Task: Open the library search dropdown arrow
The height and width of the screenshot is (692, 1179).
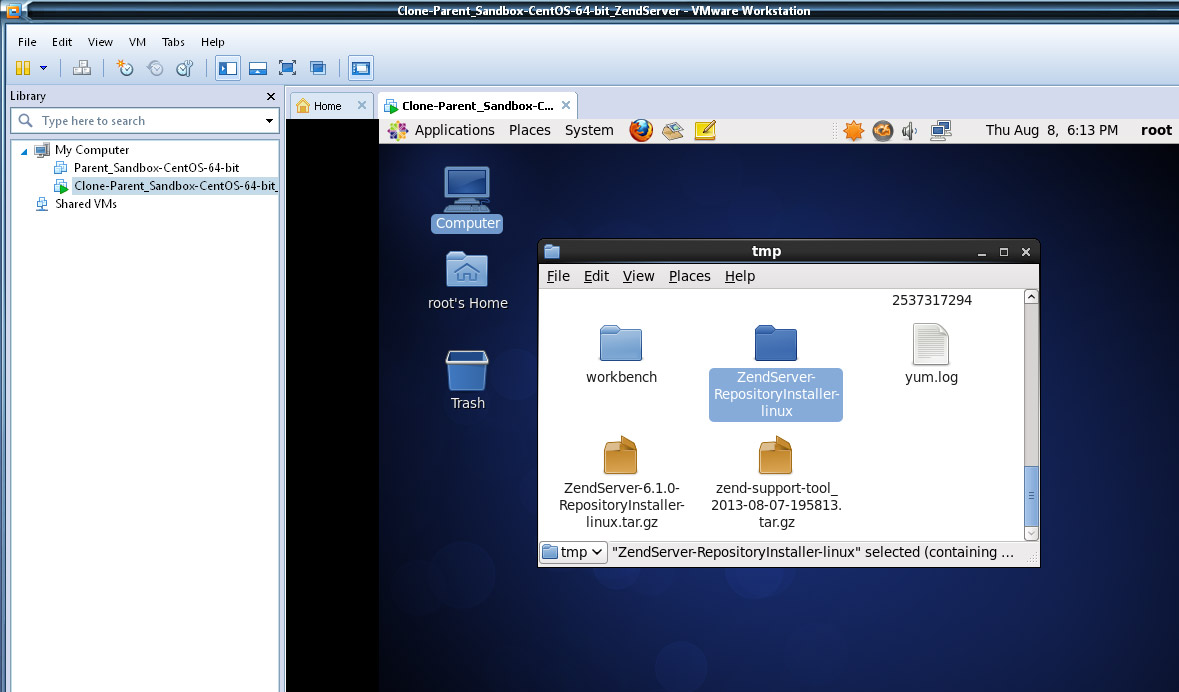Action: pos(269,121)
